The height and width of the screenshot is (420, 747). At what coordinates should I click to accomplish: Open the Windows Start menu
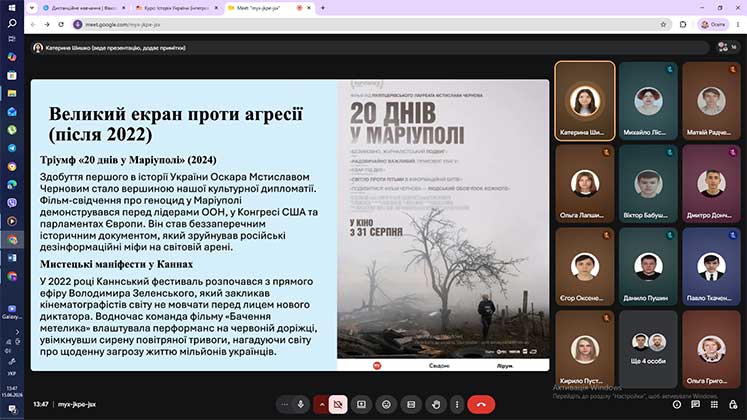click(x=12, y=8)
